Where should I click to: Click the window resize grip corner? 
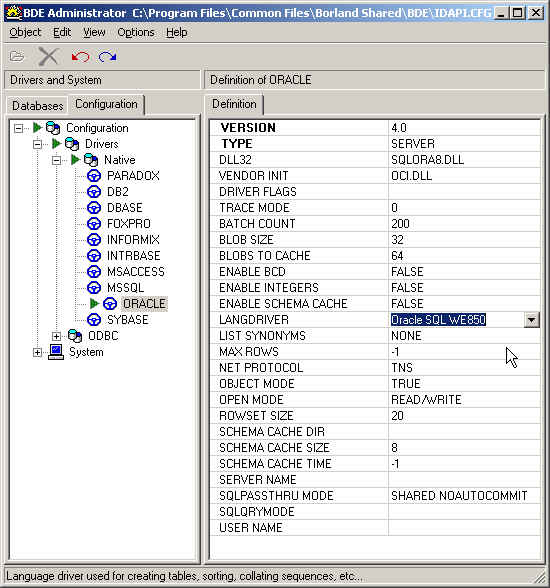pyautogui.click(x=540, y=578)
